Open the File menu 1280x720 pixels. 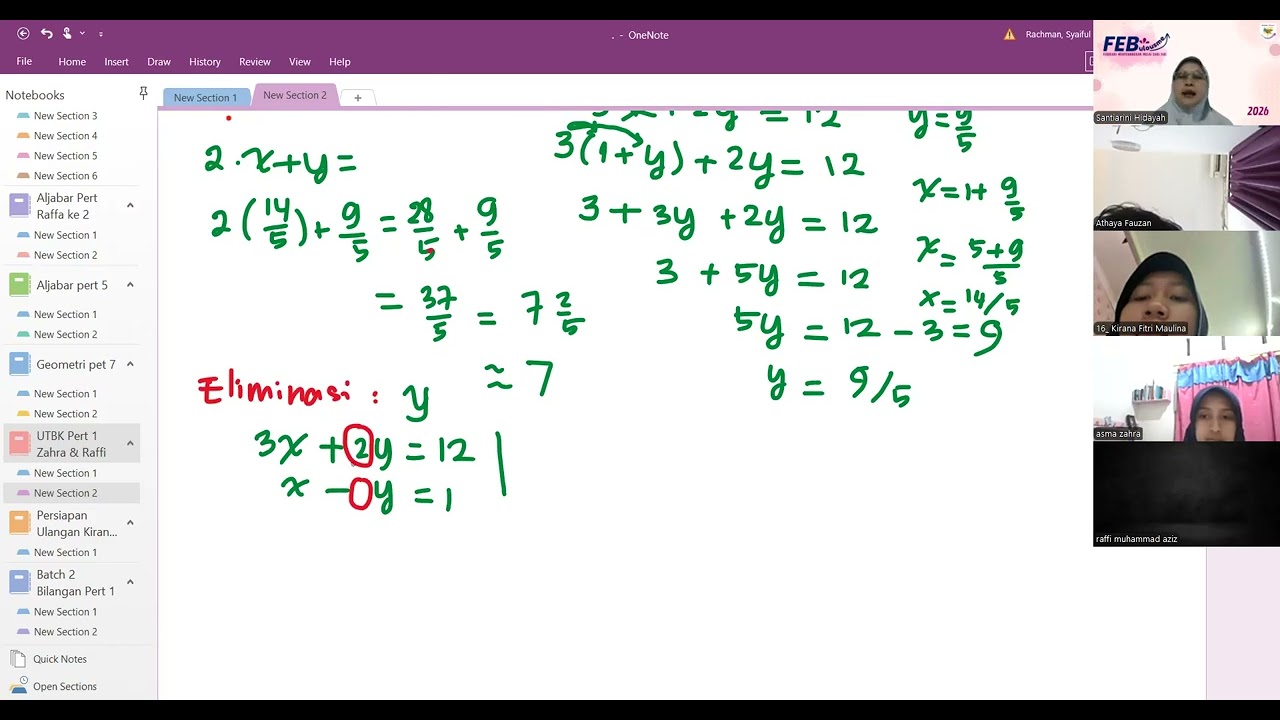(x=24, y=61)
